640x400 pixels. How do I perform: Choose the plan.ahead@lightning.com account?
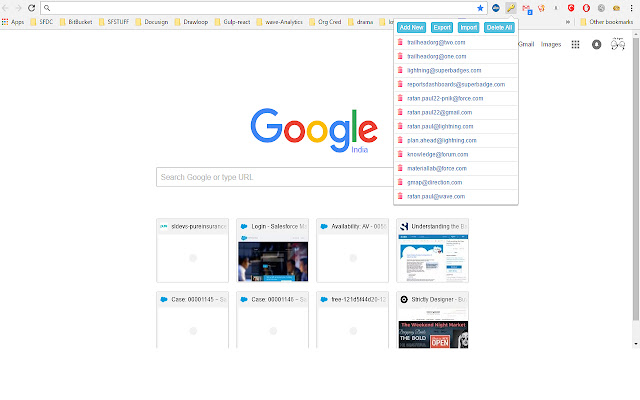click(x=442, y=140)
